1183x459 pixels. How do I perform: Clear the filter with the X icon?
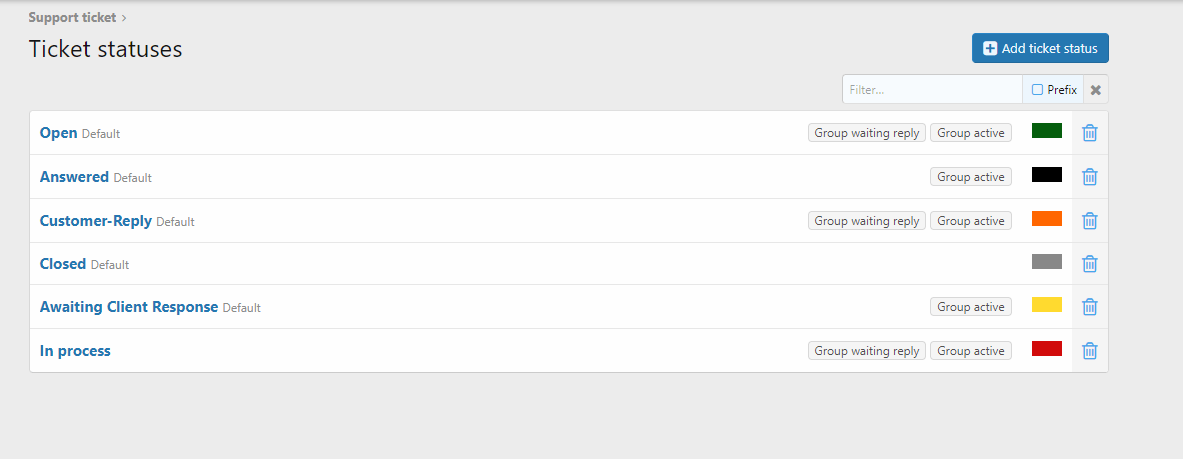[x=1096, y=90]
